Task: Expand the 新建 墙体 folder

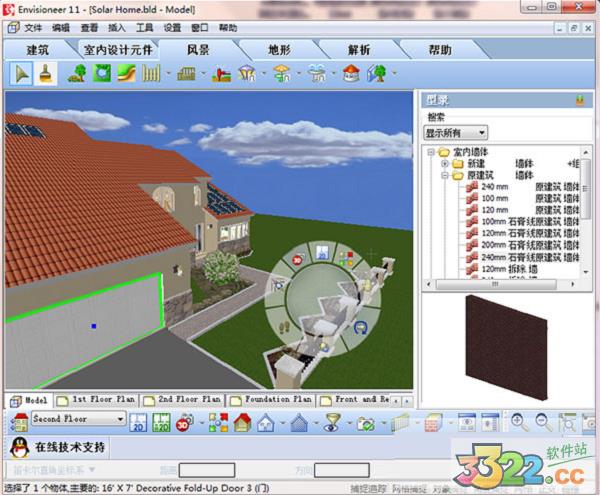Action: pos(445,164)
